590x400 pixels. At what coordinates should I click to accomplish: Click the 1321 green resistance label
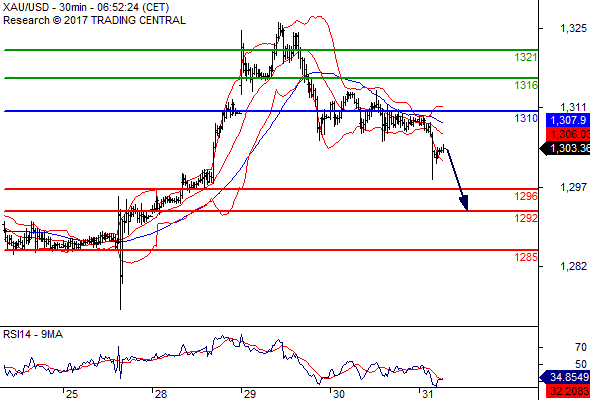coord(526,57)
